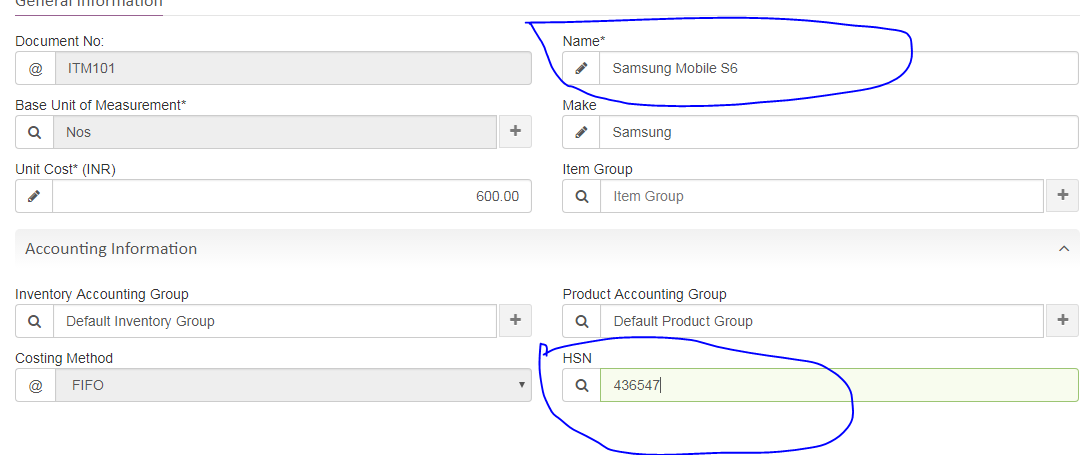Click the Make label
Image resolution: width=1091 pixels, height=455 pixels.
580,105
